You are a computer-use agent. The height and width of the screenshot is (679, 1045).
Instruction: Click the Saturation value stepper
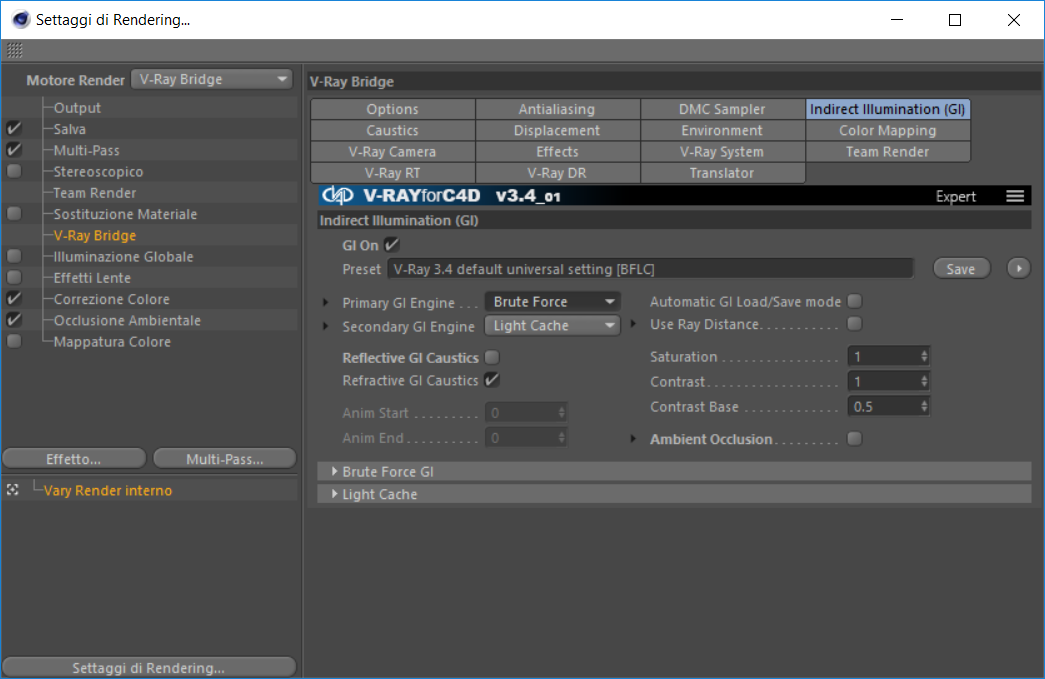[924, 356]
